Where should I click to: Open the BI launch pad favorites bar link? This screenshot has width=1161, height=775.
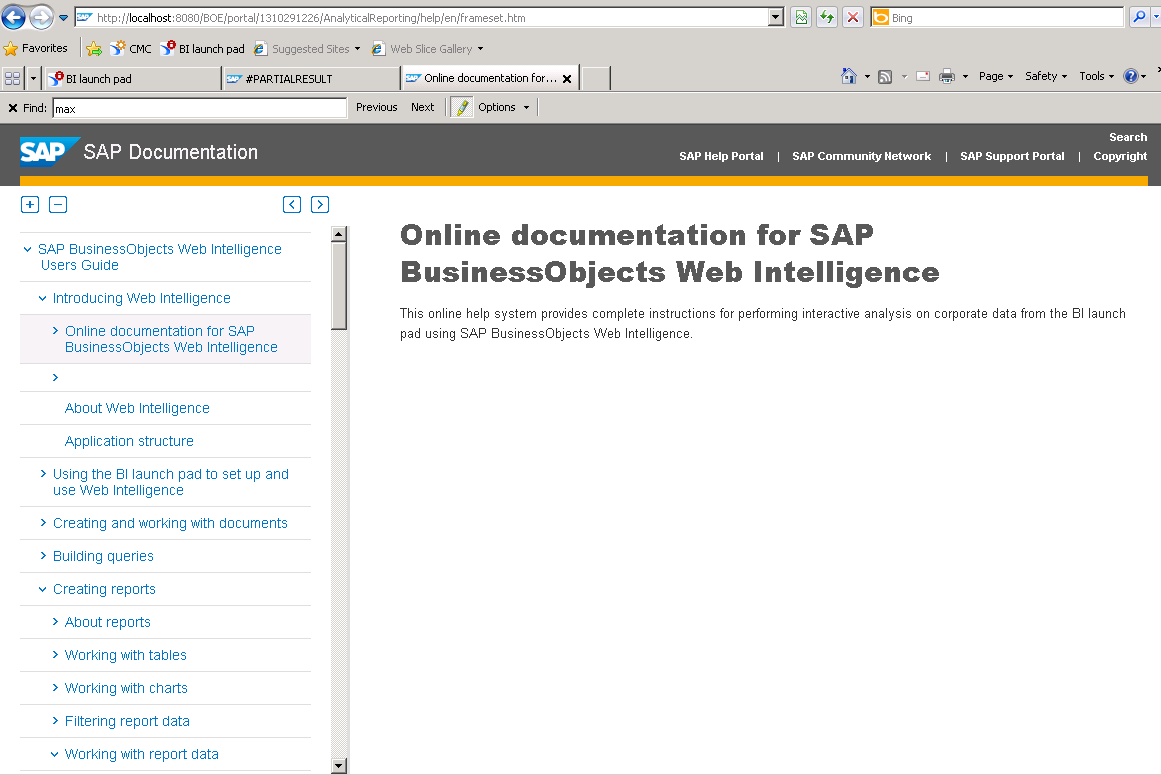[x=203, y=49]
